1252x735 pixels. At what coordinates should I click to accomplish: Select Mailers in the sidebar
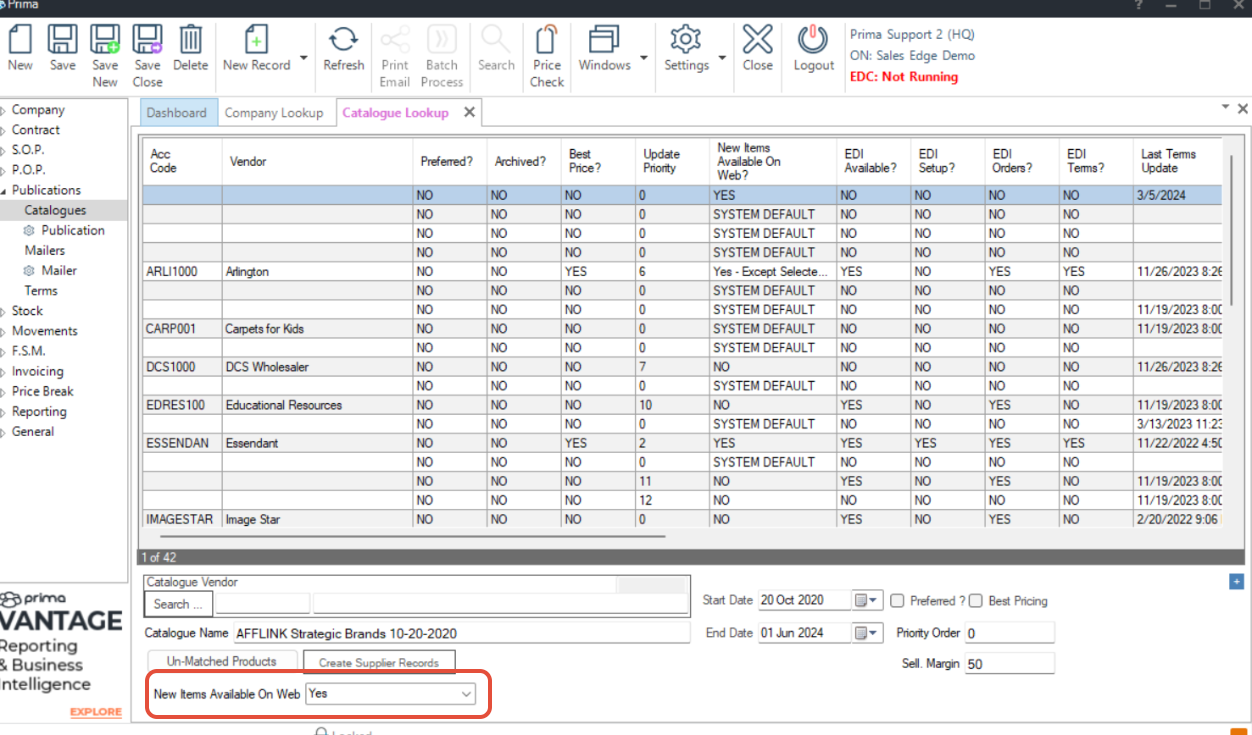pos(45,250)
